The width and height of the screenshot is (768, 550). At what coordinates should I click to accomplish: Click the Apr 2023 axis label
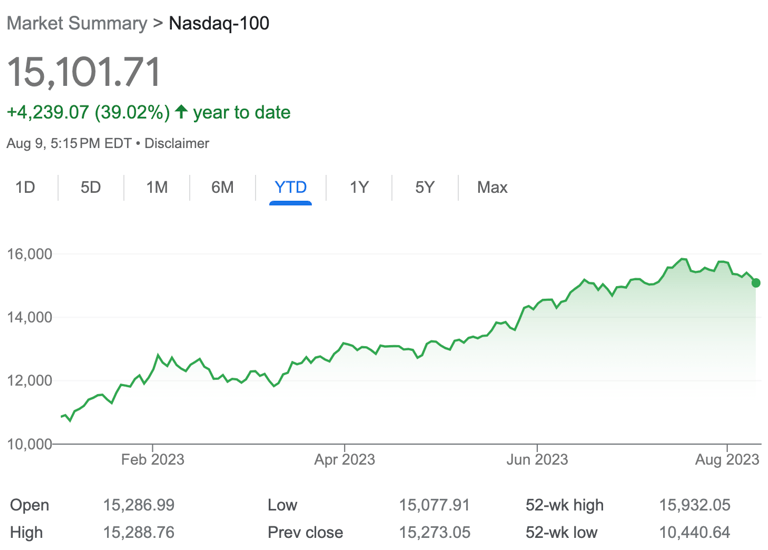coord(344,459)
